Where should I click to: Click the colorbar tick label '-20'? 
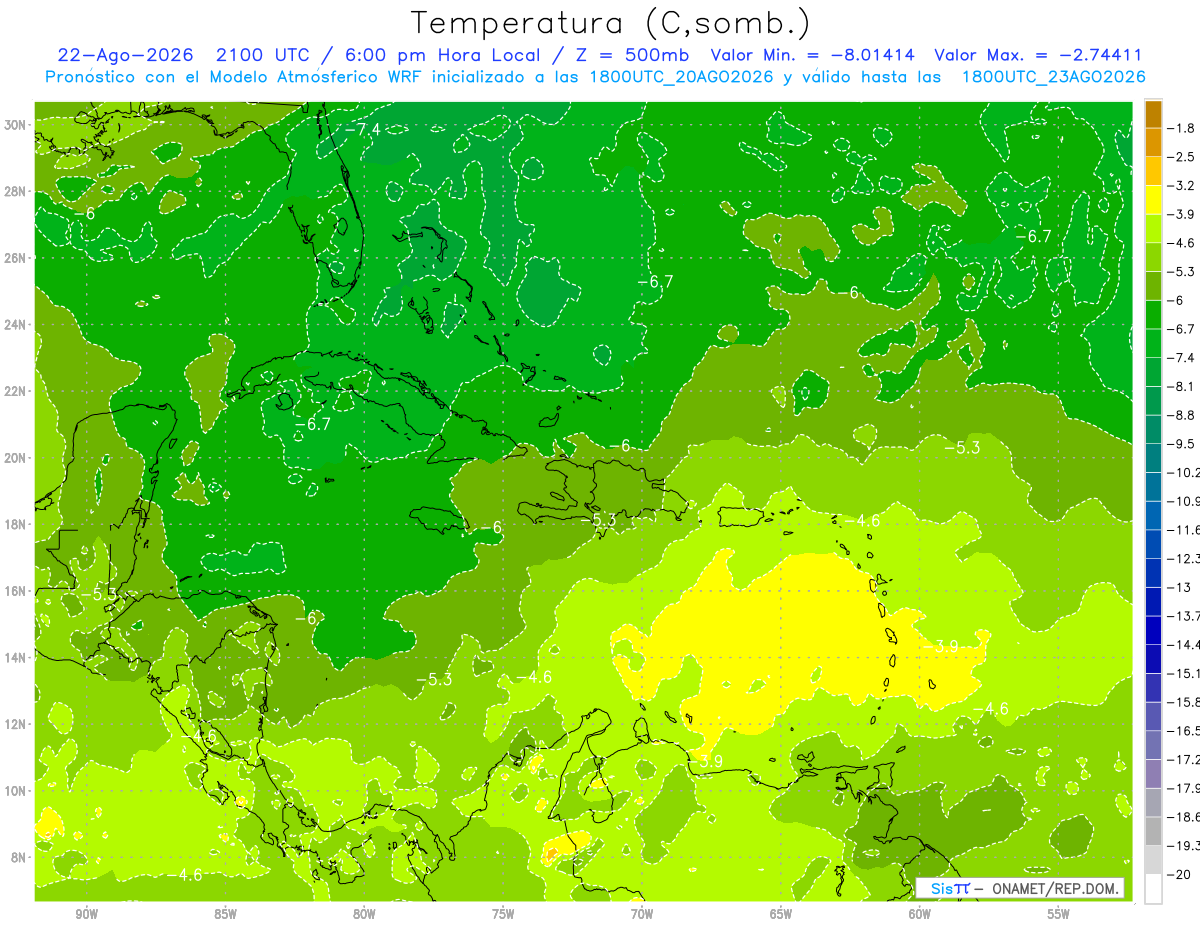[1178, 874]
